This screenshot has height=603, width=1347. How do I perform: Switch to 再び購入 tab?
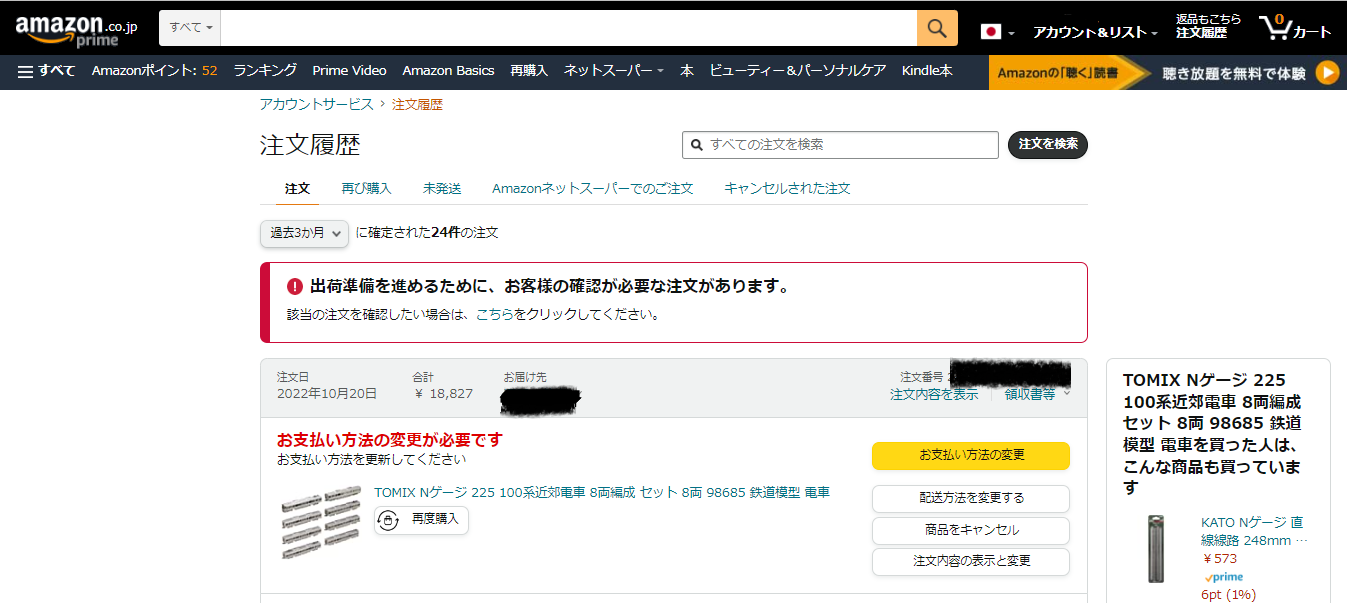coord(366,188)
